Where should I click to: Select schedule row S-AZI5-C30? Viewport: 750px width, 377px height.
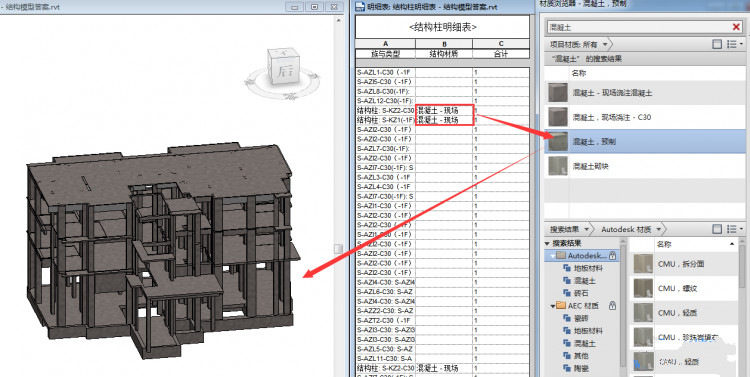[x=442, y=82]
